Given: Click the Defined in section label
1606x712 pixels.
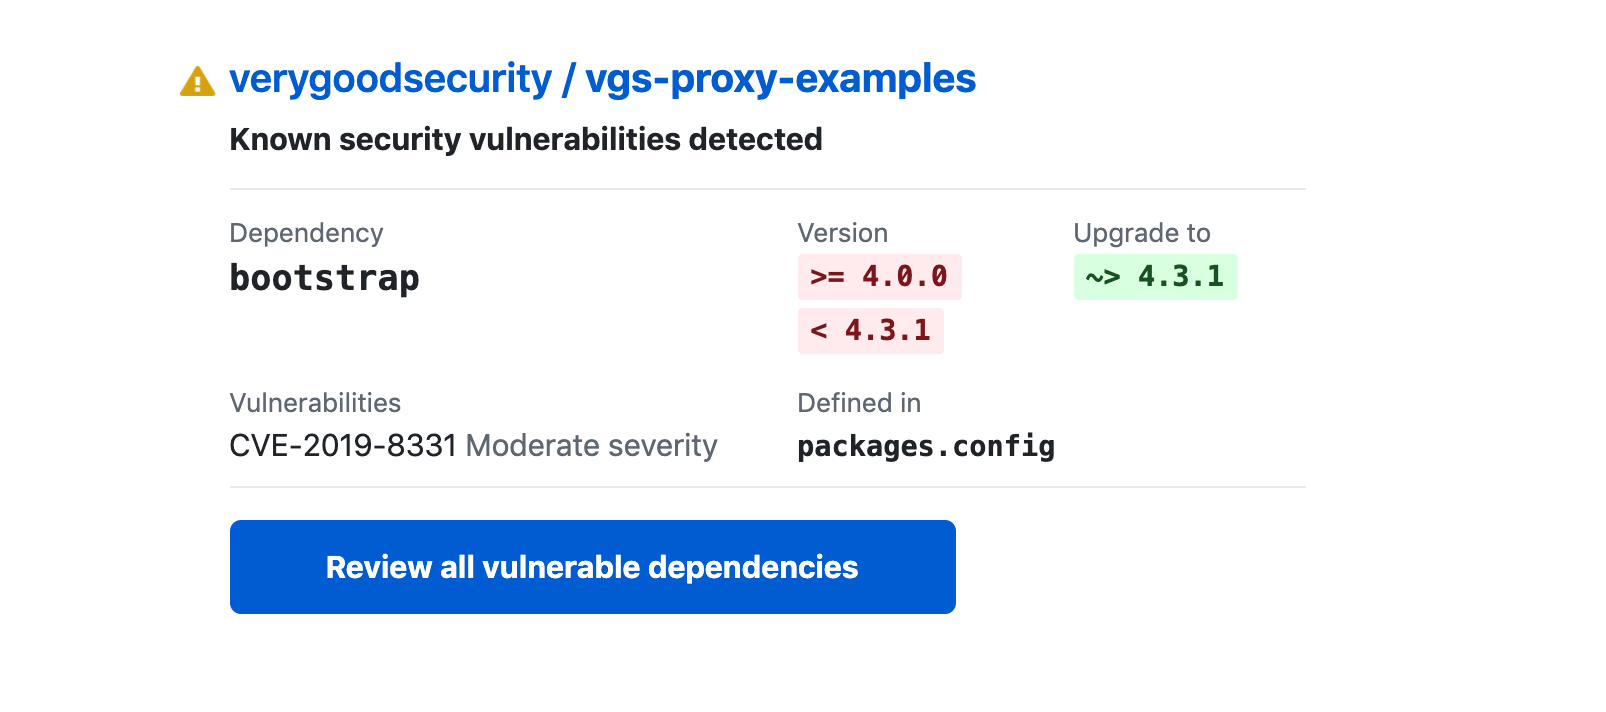Looking at the screenshot, I should pyautogui.click(x=859, y=403).
